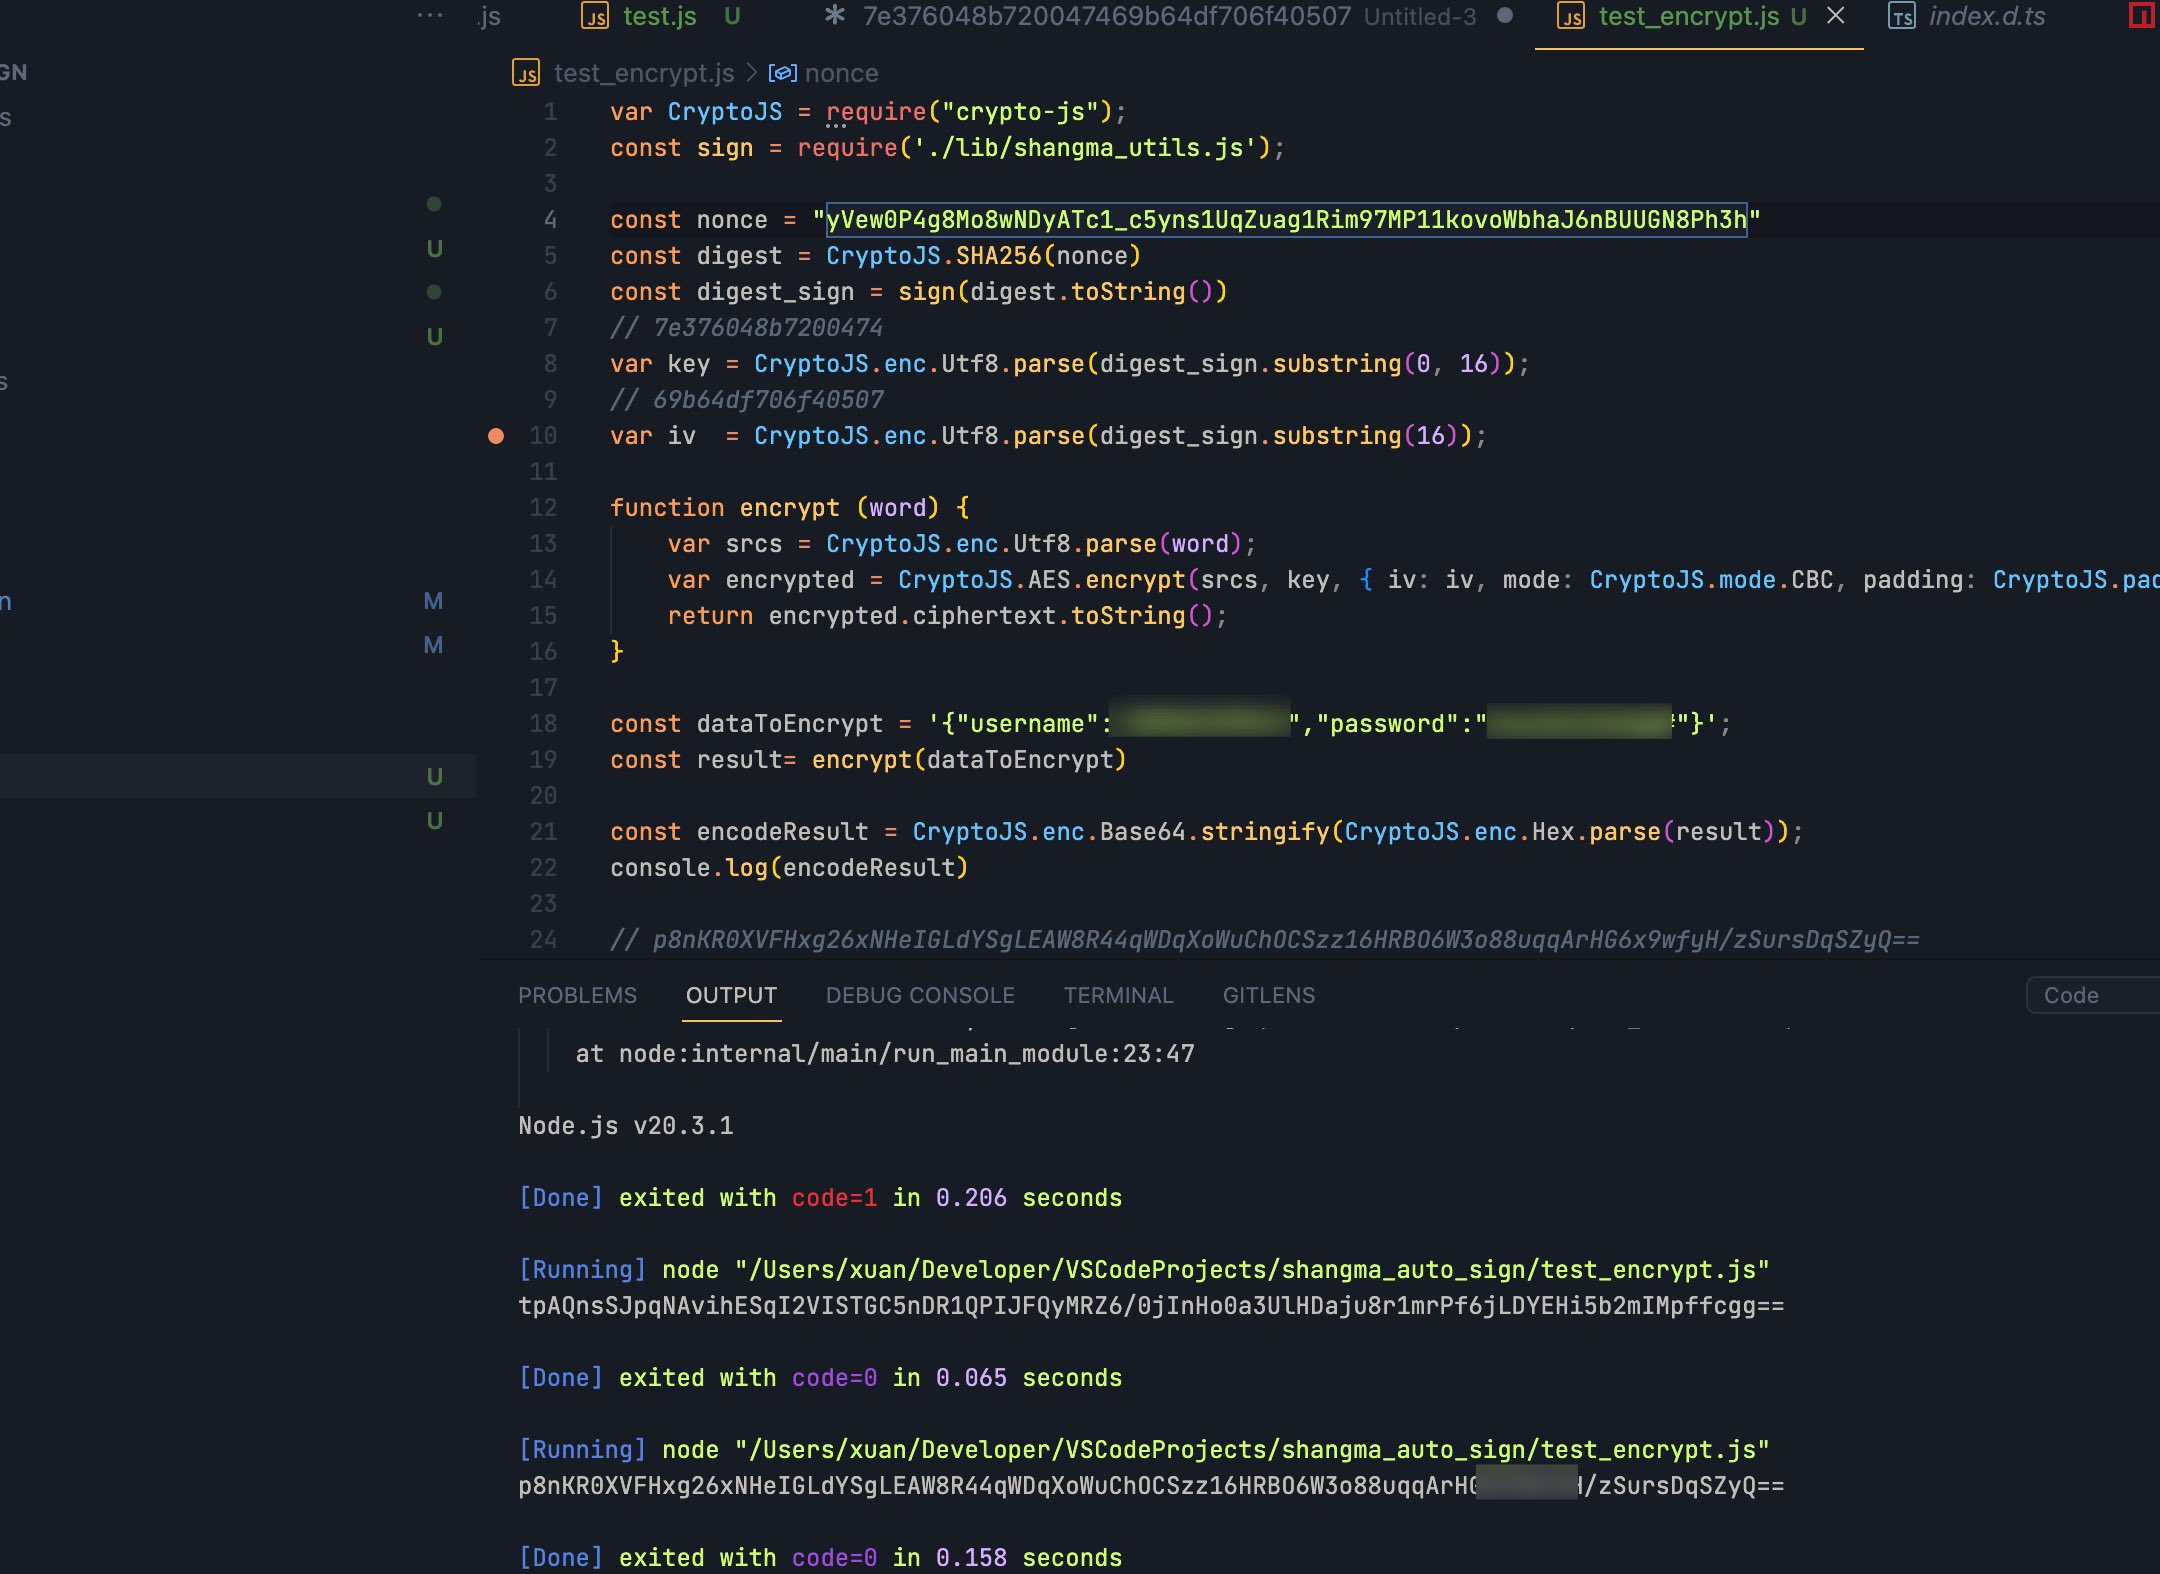Click the nonce symbol icon in breadcrumb

coord(782,73)
